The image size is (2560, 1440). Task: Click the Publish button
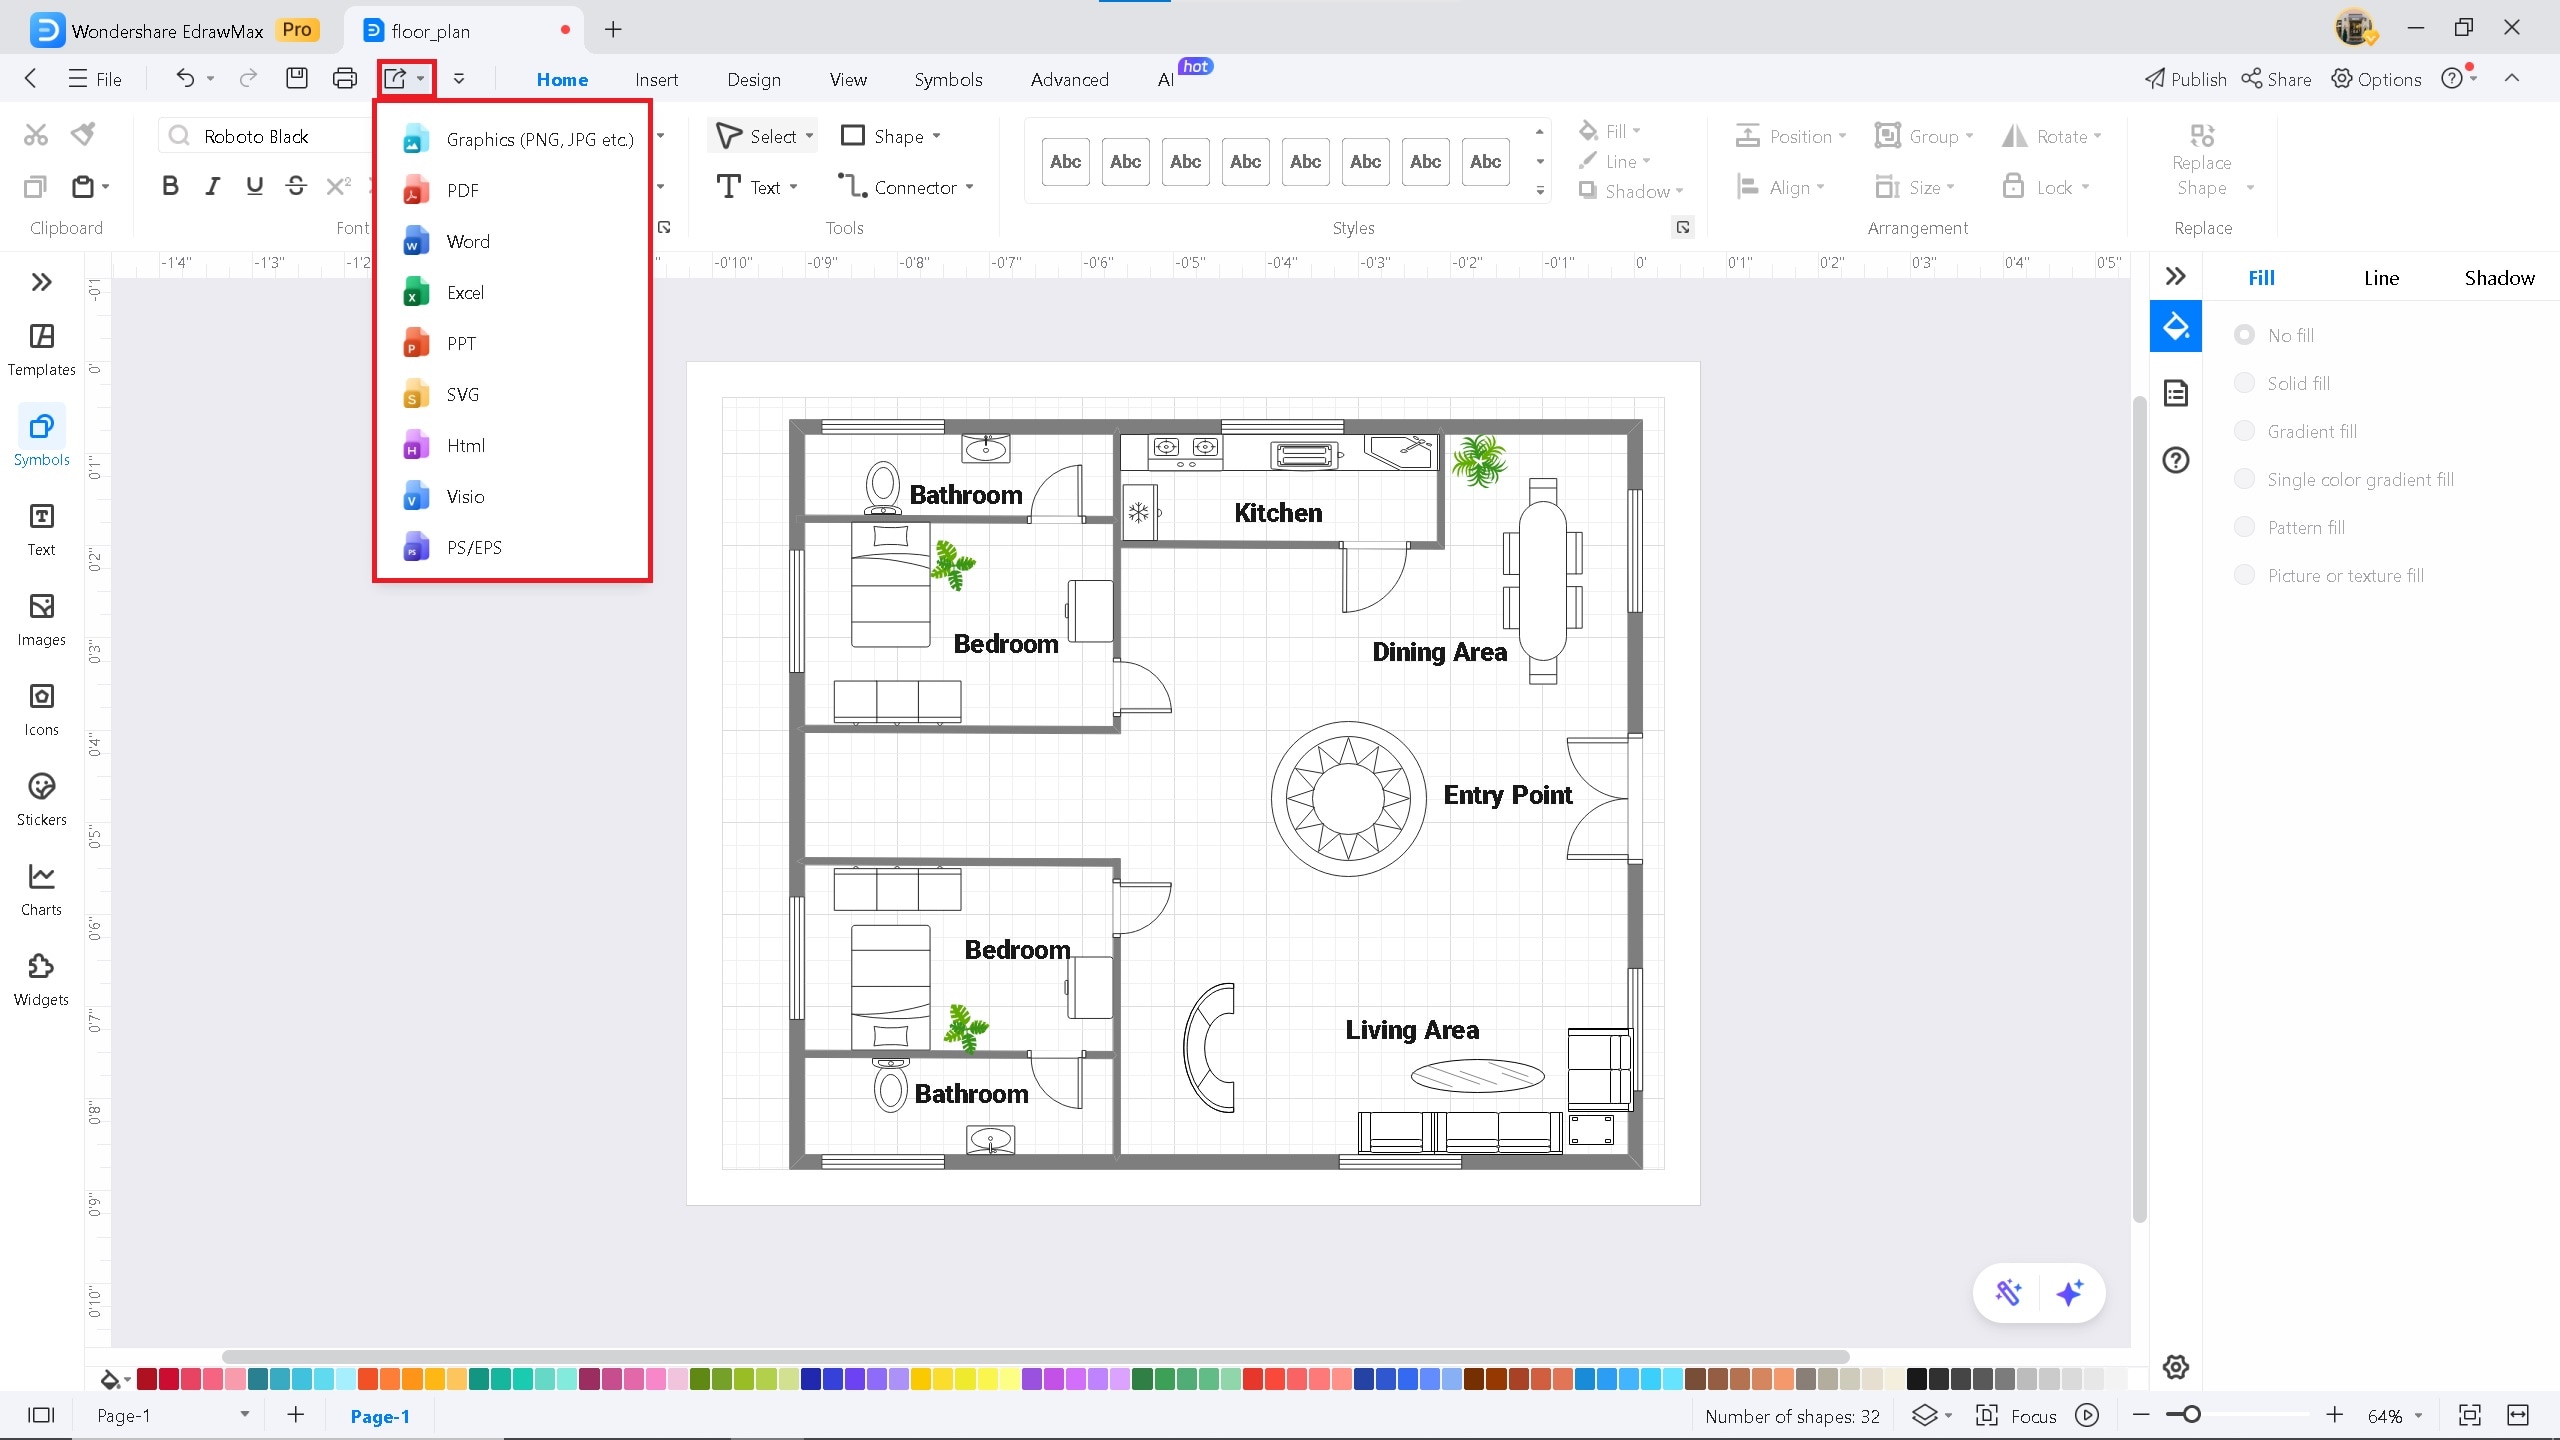pos(2186,79)
